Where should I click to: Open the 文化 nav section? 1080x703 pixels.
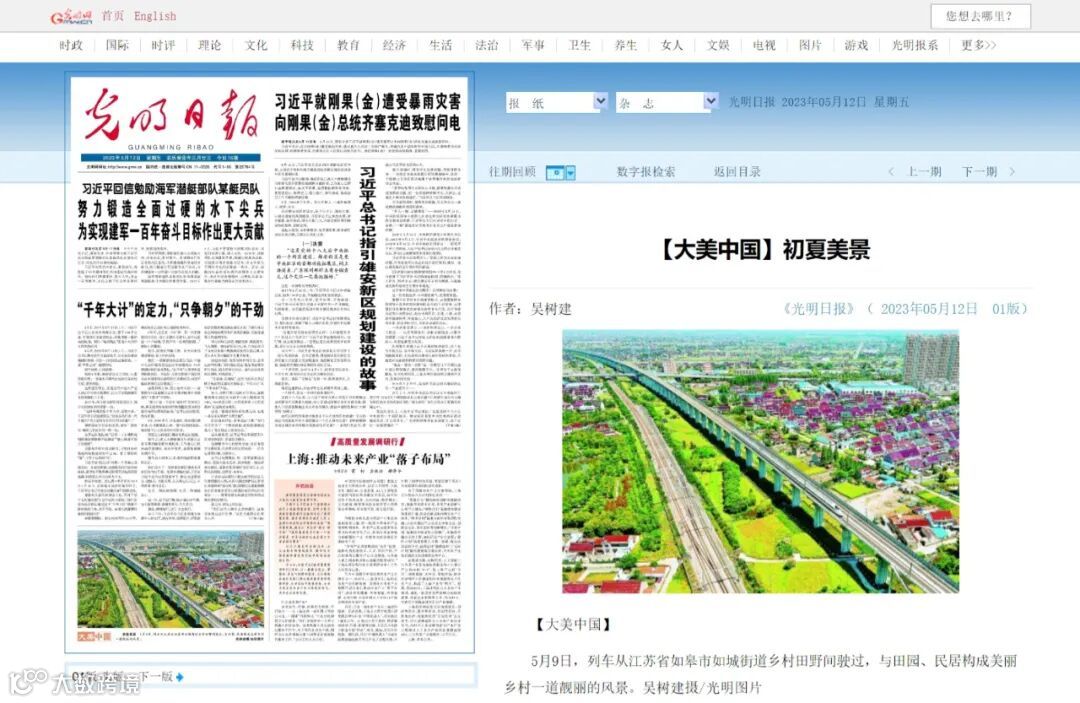(256, 45)
